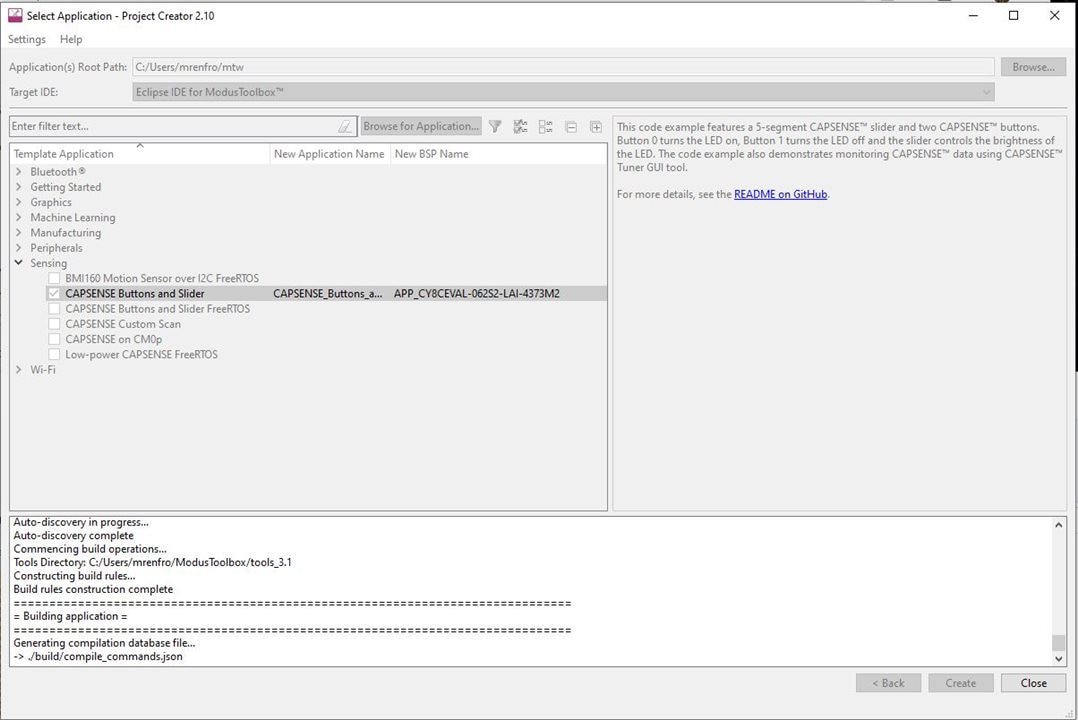
Task: Click the Close button
Action: 1033,683
